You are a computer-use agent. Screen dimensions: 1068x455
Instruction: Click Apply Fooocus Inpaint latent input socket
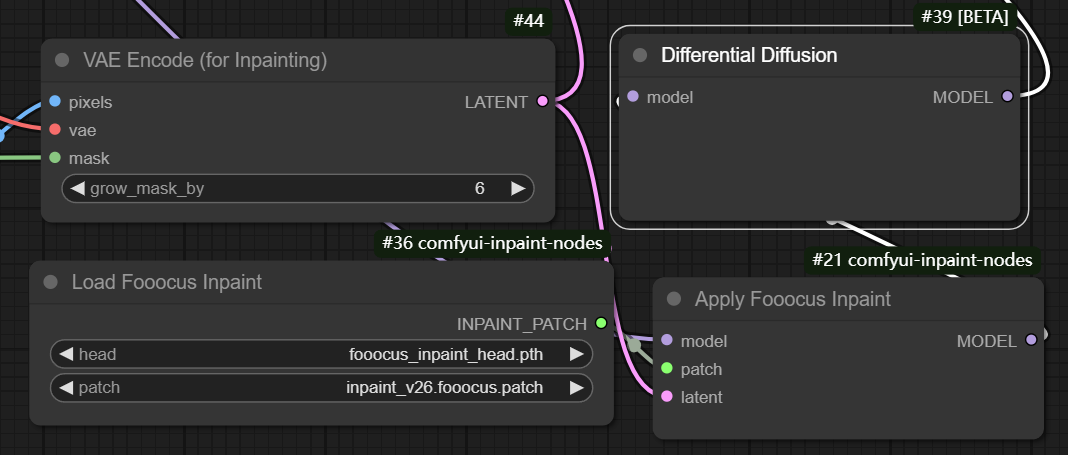pyautogui.click(x=667, y=397)
